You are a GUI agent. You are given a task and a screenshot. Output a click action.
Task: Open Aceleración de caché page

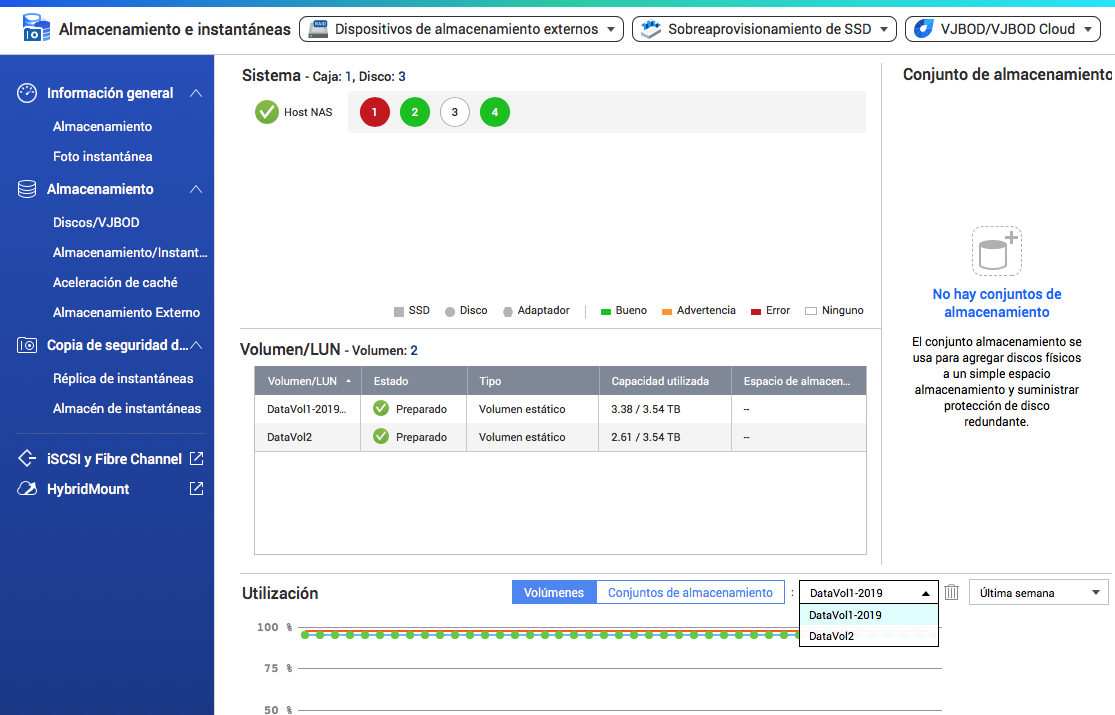click(115, 282)
